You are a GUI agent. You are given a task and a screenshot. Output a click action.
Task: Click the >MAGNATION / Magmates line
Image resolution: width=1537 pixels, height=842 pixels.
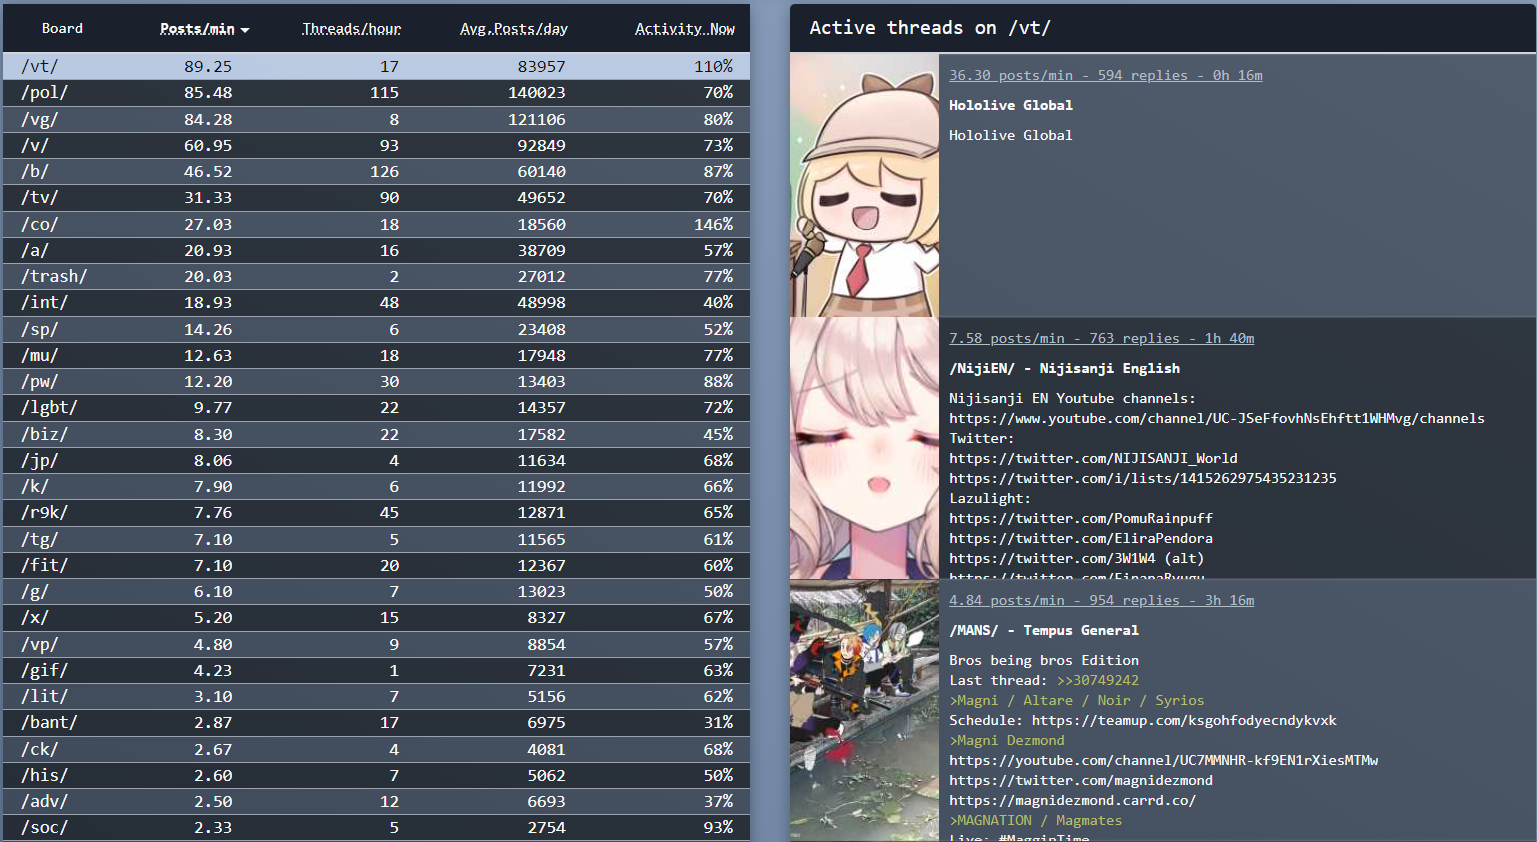tap(1036, 820)
